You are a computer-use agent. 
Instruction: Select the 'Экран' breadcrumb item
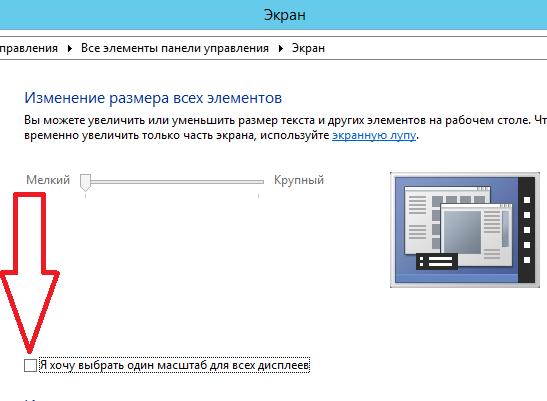click(308, 48)
